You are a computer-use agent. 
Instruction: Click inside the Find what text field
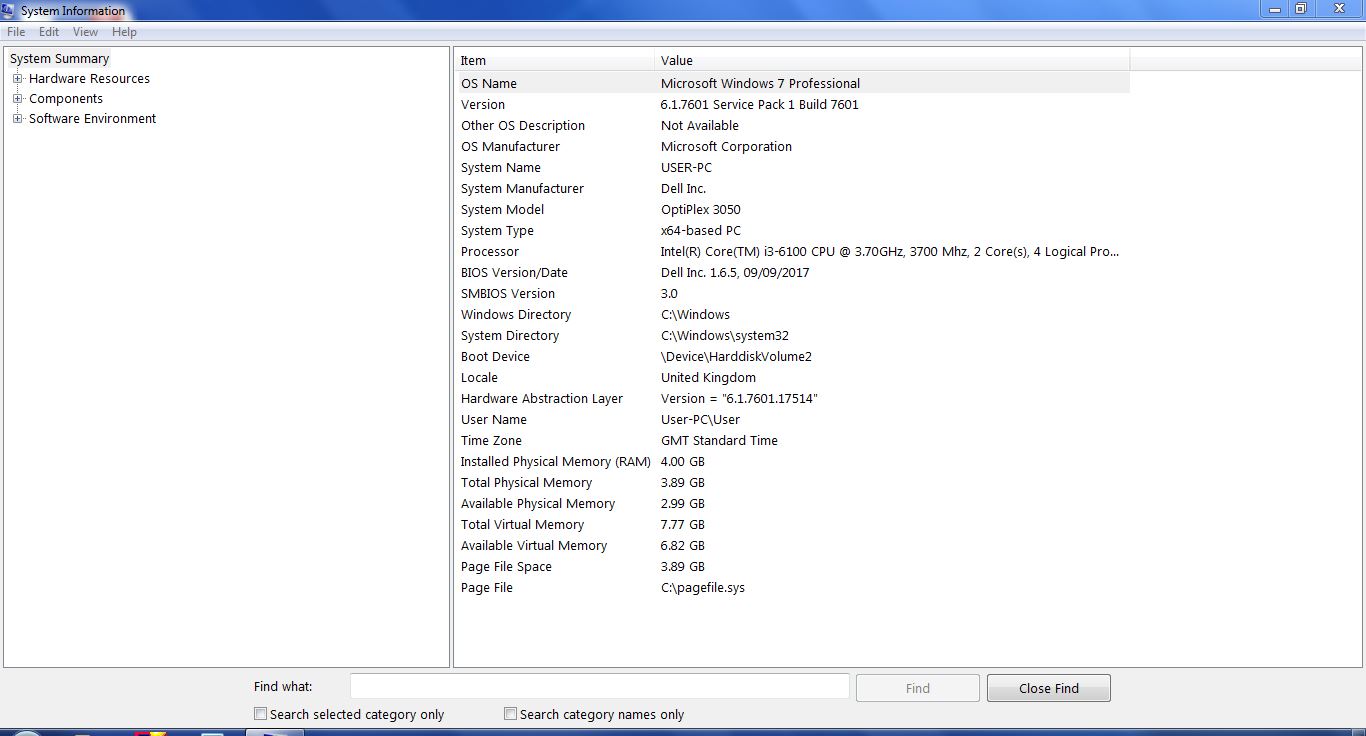[598, 686]
